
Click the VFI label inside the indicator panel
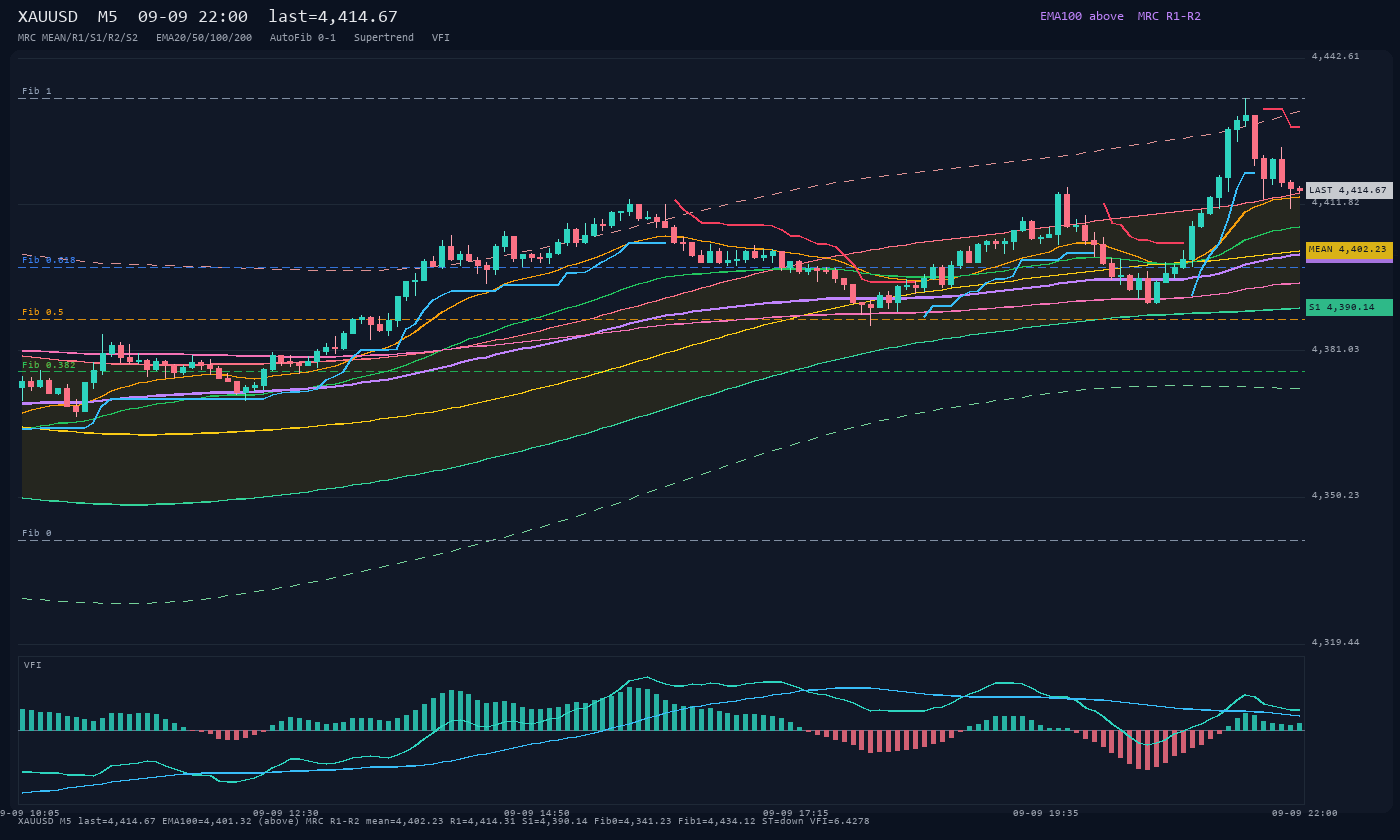tap(33, 665)
